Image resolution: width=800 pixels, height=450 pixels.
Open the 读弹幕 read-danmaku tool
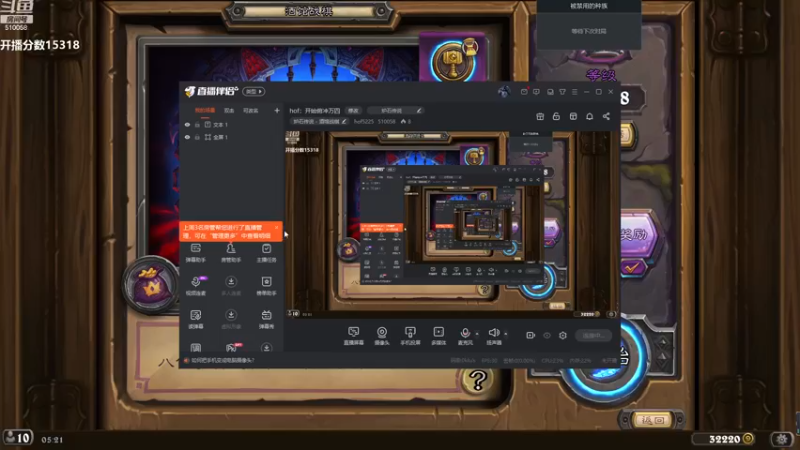(x=195, y=319)
